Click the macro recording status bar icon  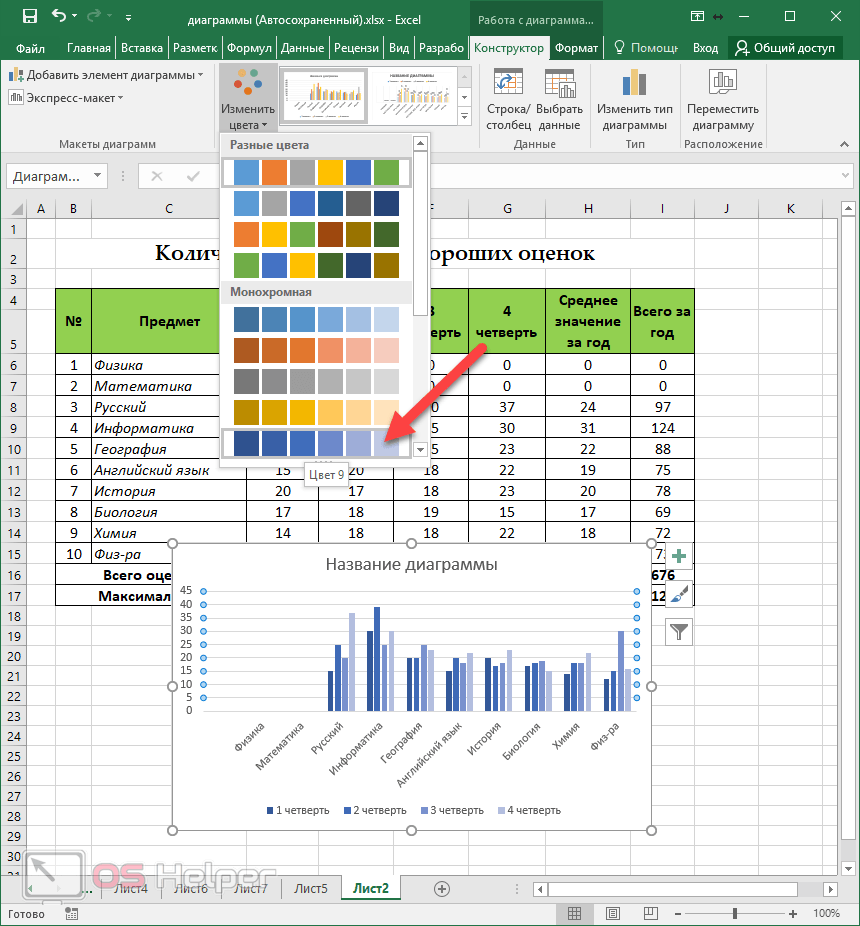click(71, 914)
